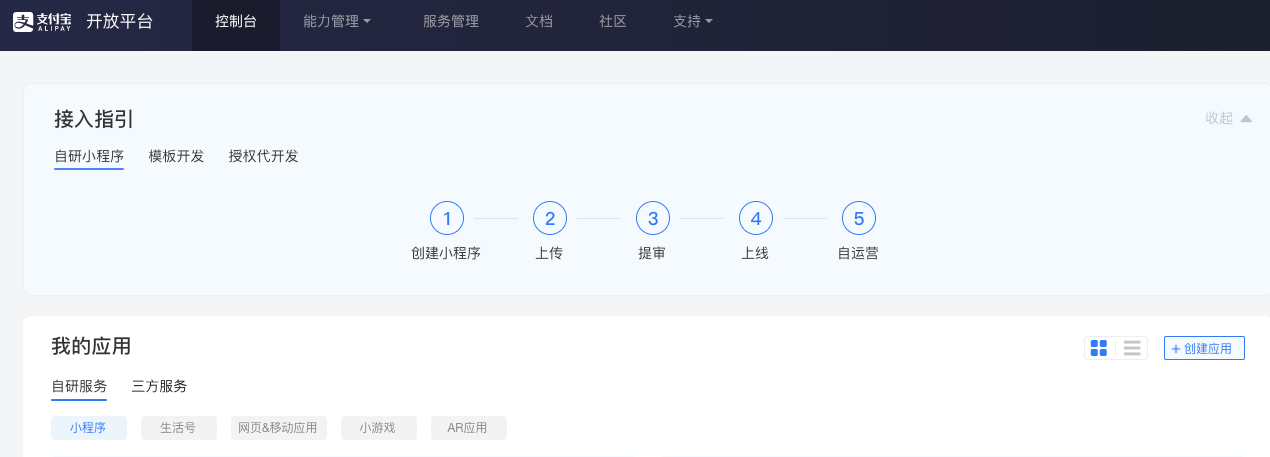1270x457 pixels.
Task: Switch to list view layout
Action: click(x=1132, y=348)
